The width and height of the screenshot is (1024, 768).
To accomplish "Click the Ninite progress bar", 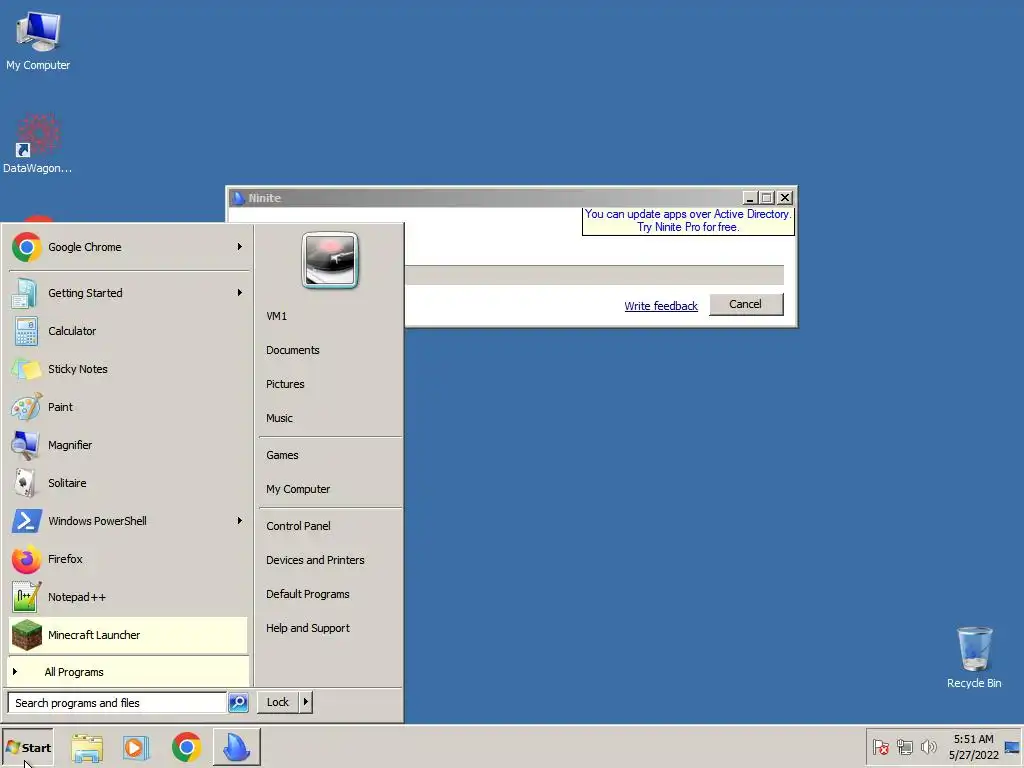I will (594, 275).
